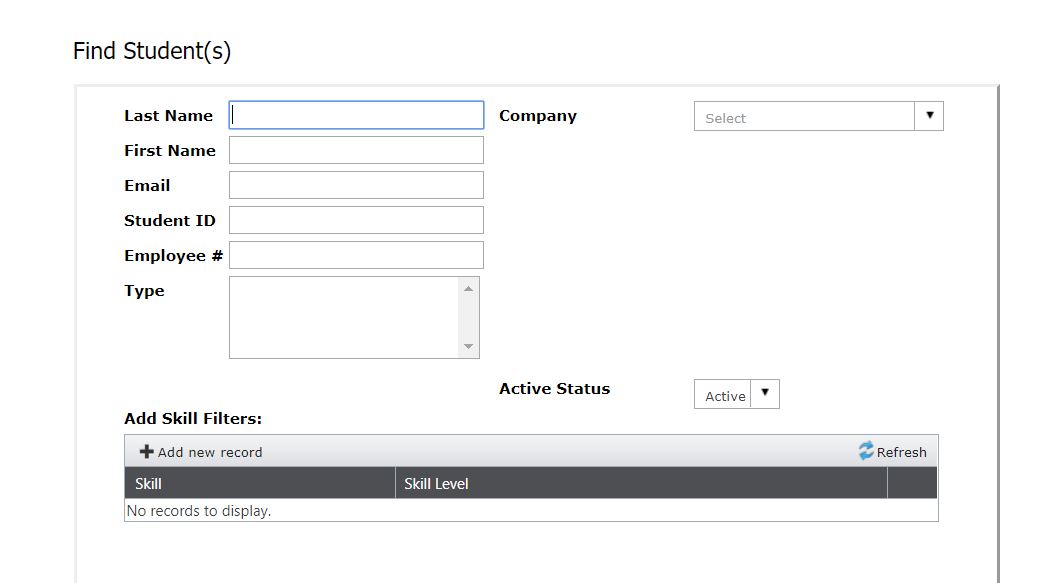This screenshot has height=583, width=1038.
Task: Click the Type list scroll down arrow
Action: pos(469,347)
